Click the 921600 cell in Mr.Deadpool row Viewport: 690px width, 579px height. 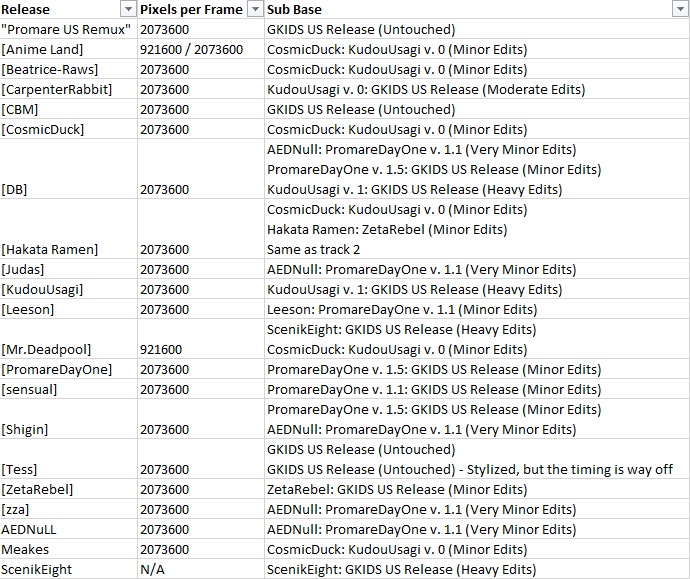click(201, 339)
